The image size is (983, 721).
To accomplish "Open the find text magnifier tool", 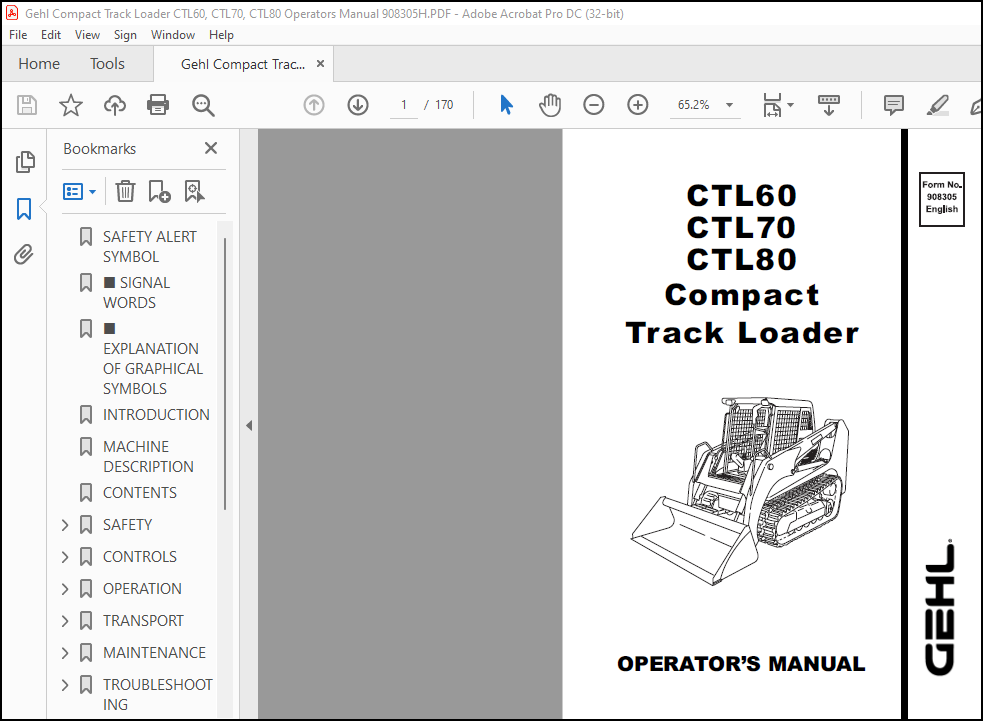I will tap(203, 105).
